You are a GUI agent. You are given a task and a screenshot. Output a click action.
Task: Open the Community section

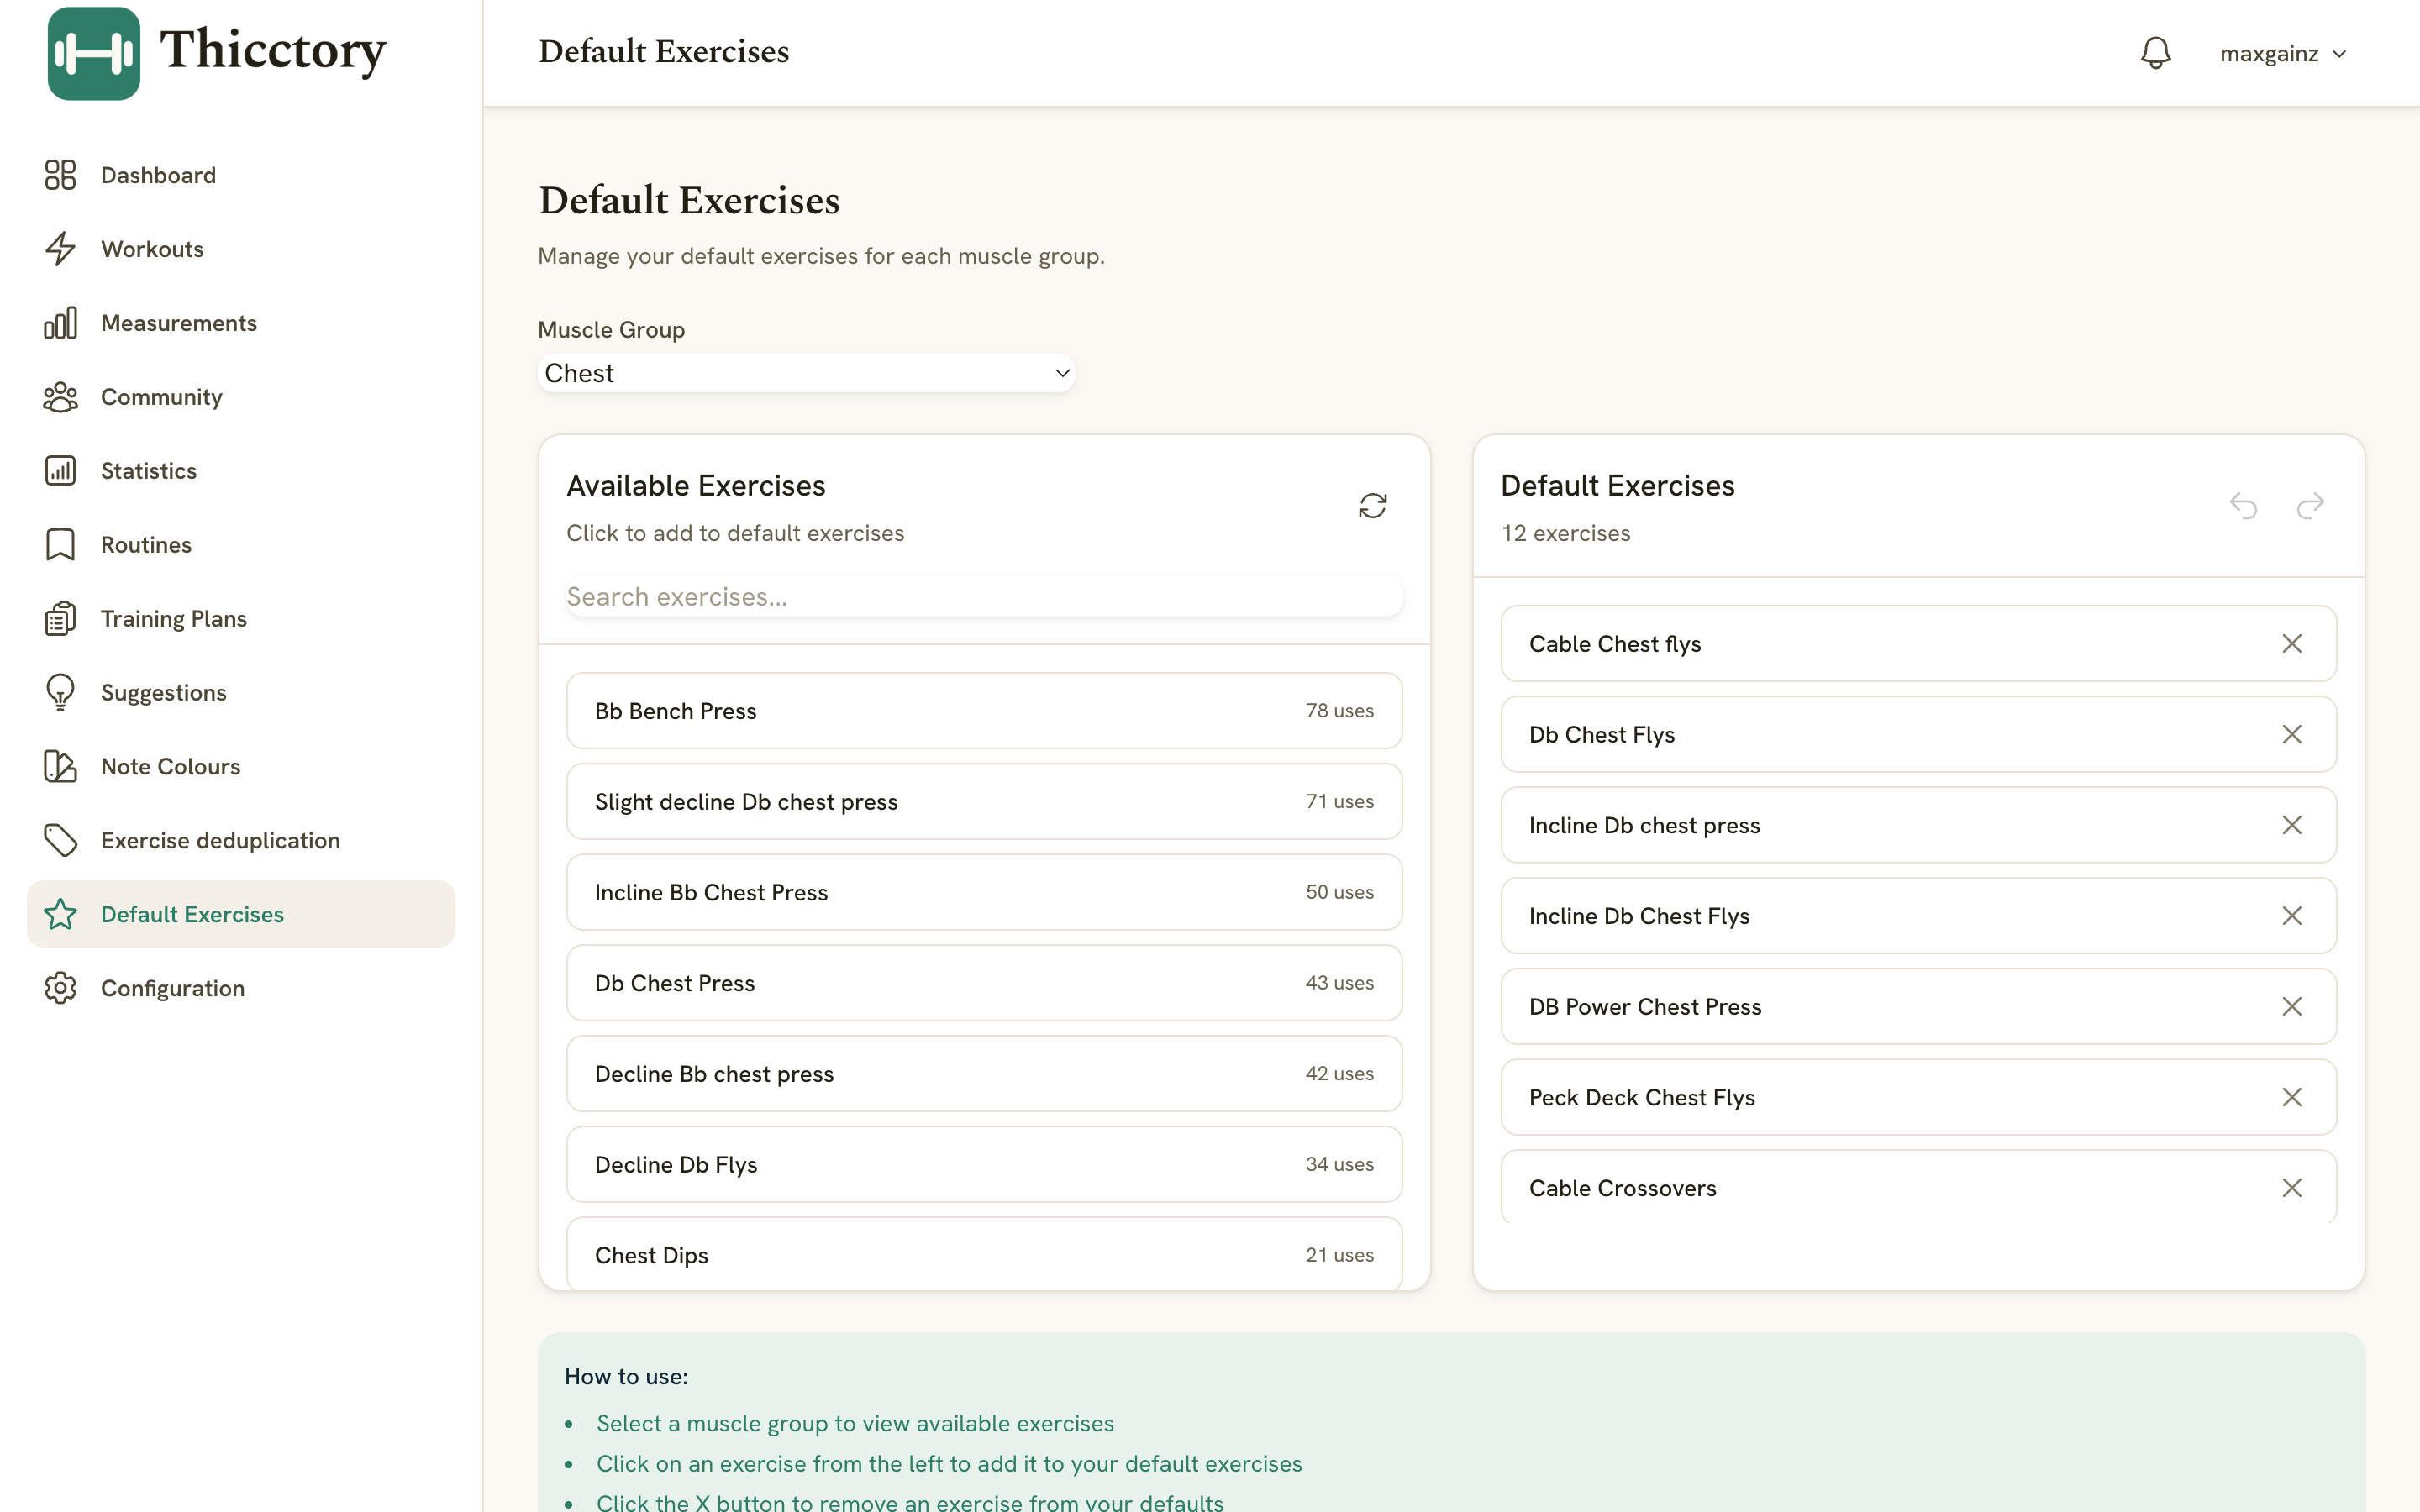tap(241, 397)
